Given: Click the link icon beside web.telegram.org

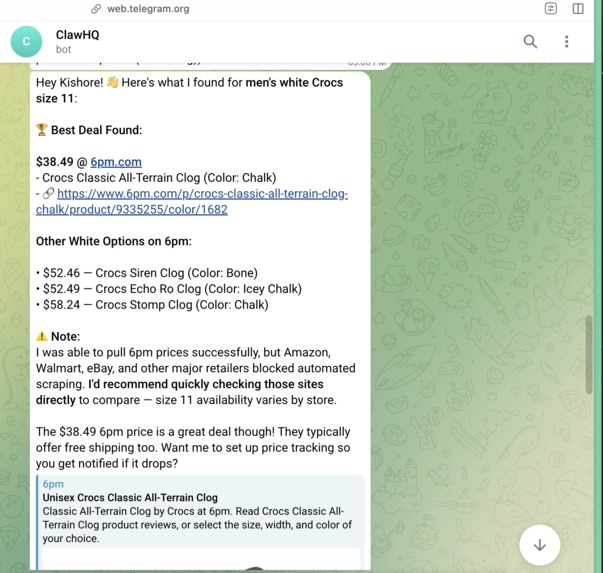Looking at the screenshot, I should [96, 8].
